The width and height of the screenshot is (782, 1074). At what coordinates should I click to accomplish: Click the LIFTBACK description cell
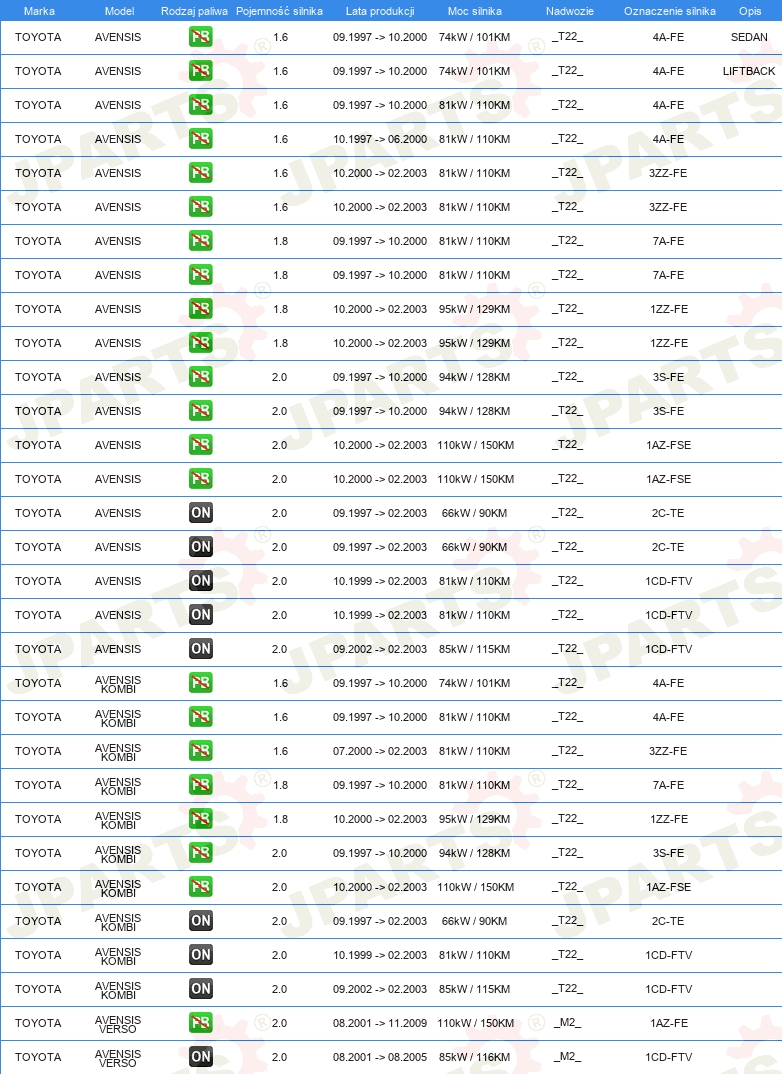point(749,71)
